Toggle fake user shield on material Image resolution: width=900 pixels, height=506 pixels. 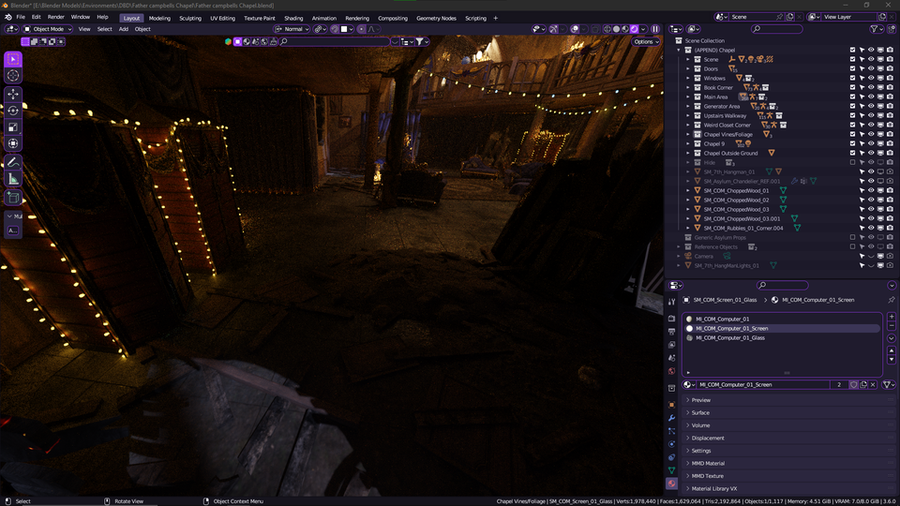tap(854, 384)
